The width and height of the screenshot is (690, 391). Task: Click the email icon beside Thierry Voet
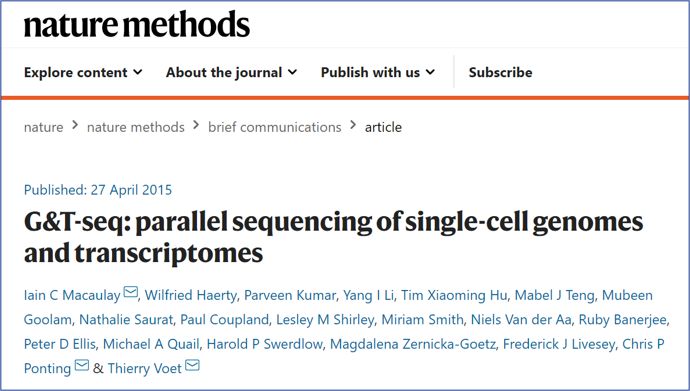click(192, 365)
